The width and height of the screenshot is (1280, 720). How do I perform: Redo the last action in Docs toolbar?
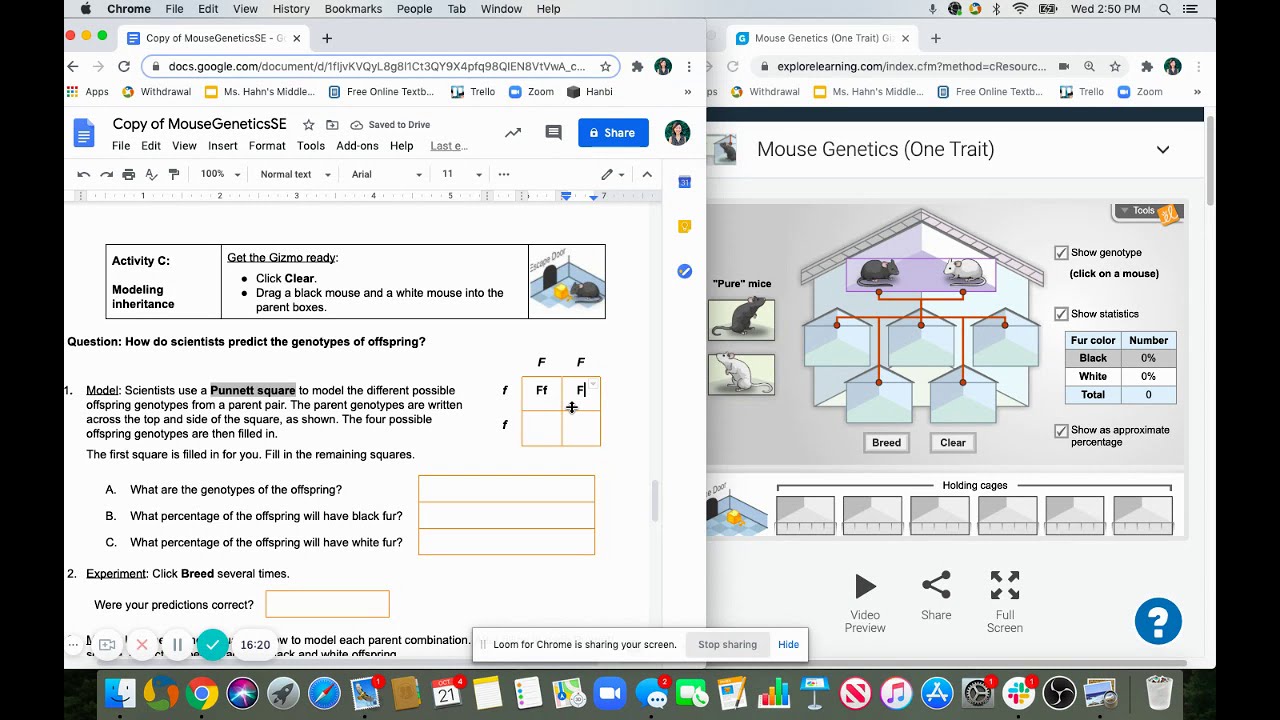(x=106, y=174)
